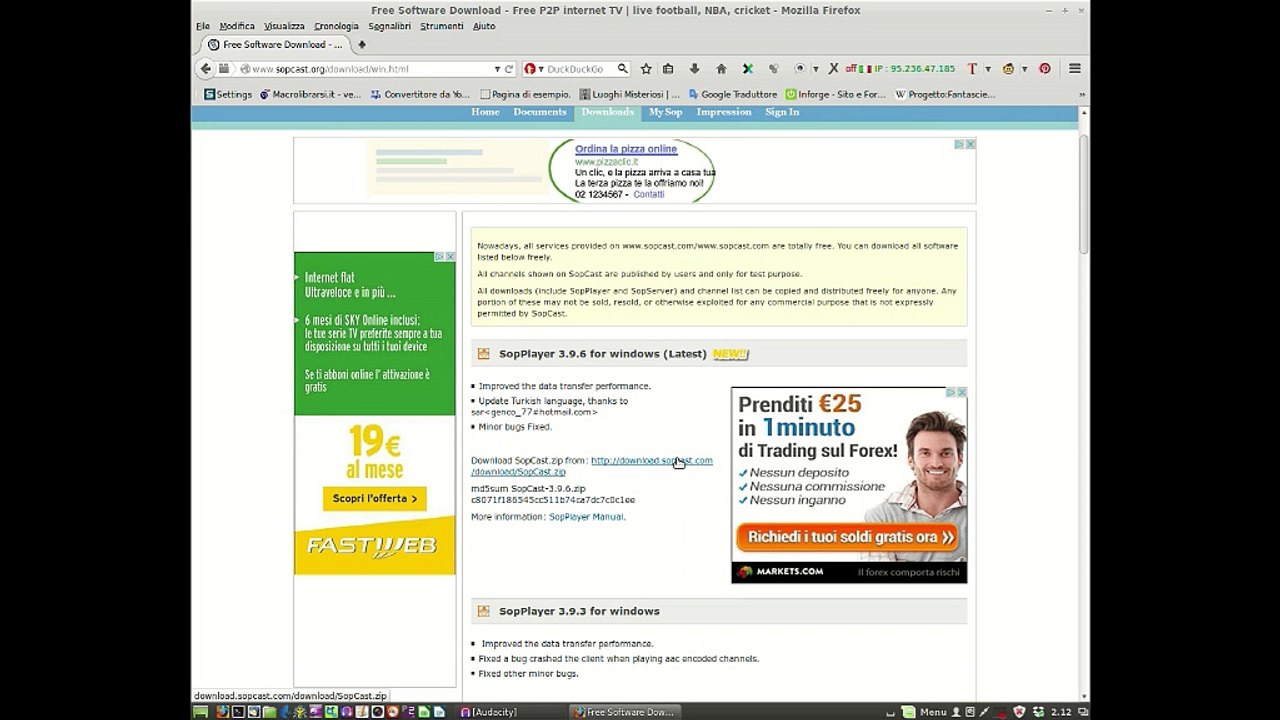Go to the SopCast Home page link
Screen dimensions: 1280x720
tap(485, 112)
